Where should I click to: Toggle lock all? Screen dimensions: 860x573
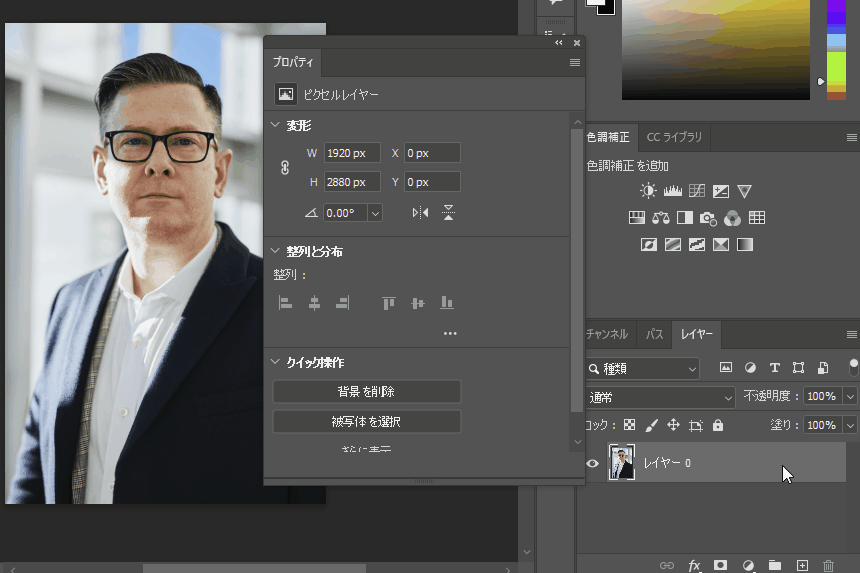[718, 425]
